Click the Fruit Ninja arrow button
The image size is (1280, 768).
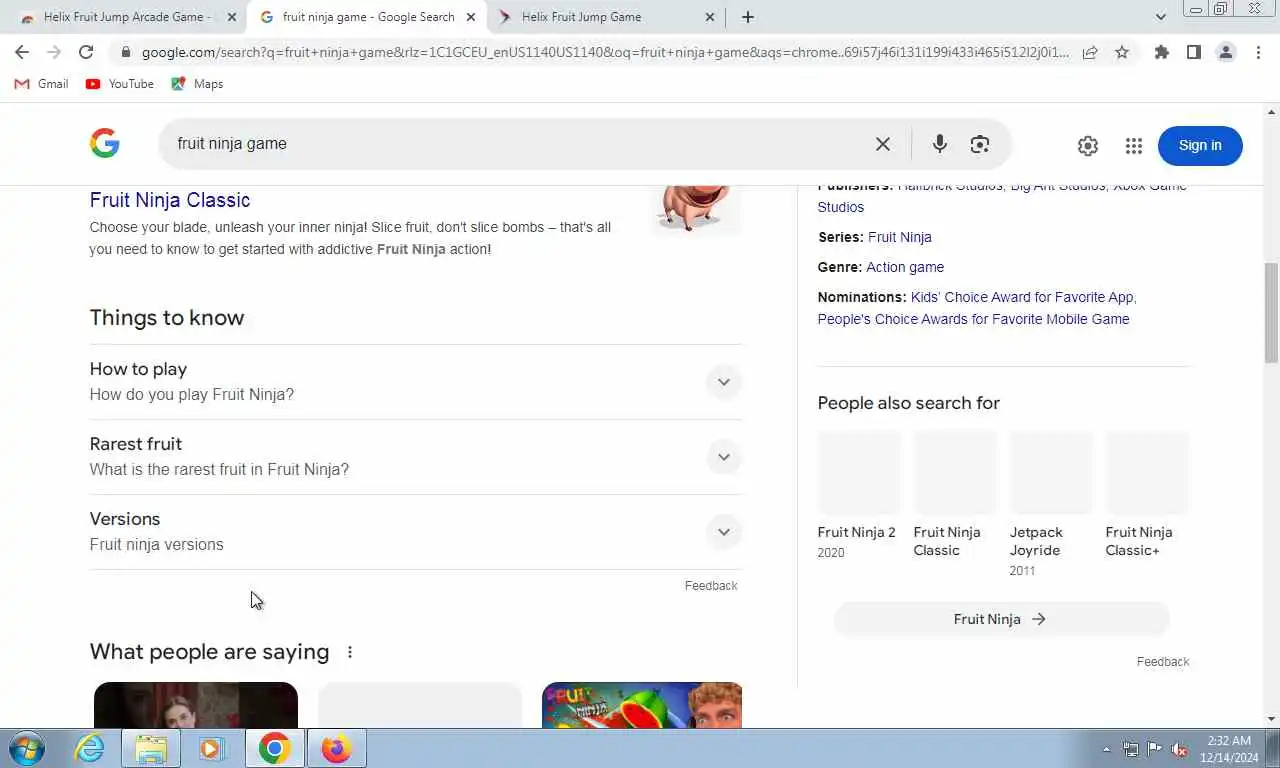[1001, 619]
